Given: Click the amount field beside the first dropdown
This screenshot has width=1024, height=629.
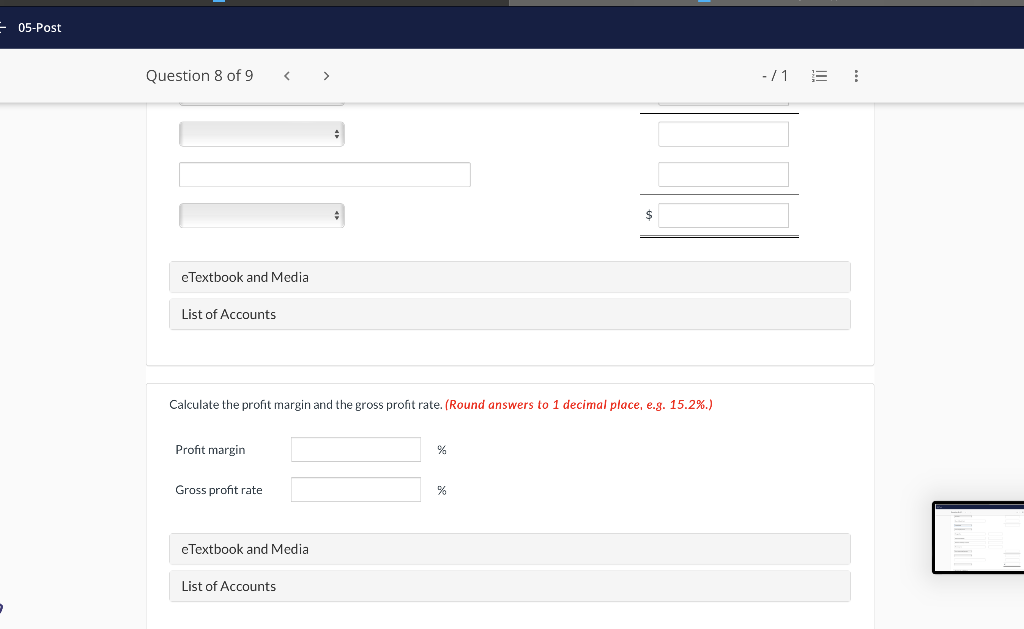Looking at the screenshot, I should click(723, 134).
